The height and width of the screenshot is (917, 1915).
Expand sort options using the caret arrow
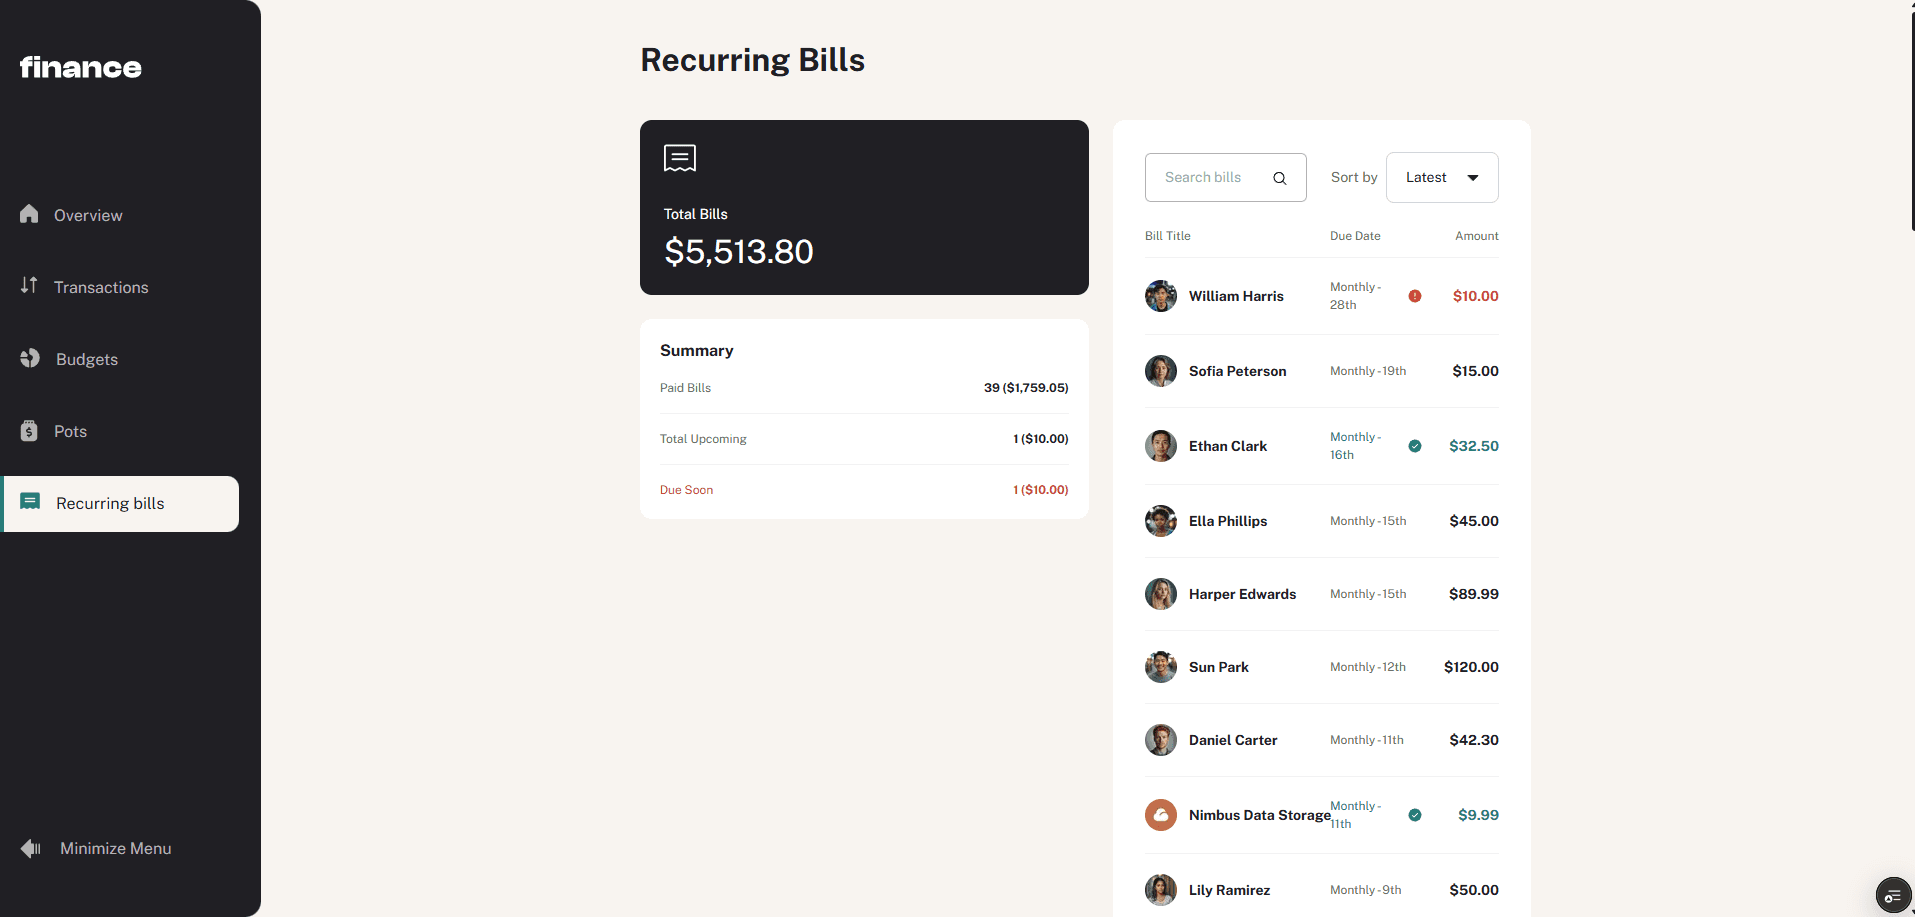1472,178
